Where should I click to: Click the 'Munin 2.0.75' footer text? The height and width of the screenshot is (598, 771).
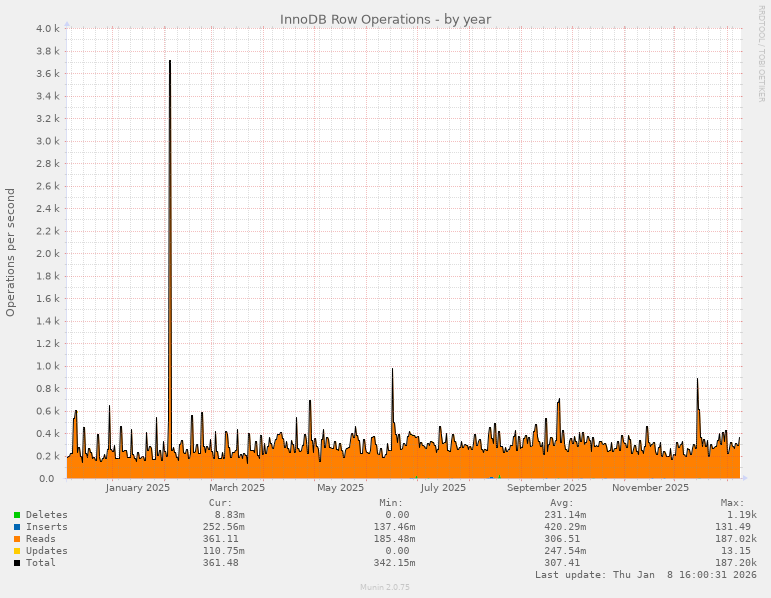click(385, 587)
